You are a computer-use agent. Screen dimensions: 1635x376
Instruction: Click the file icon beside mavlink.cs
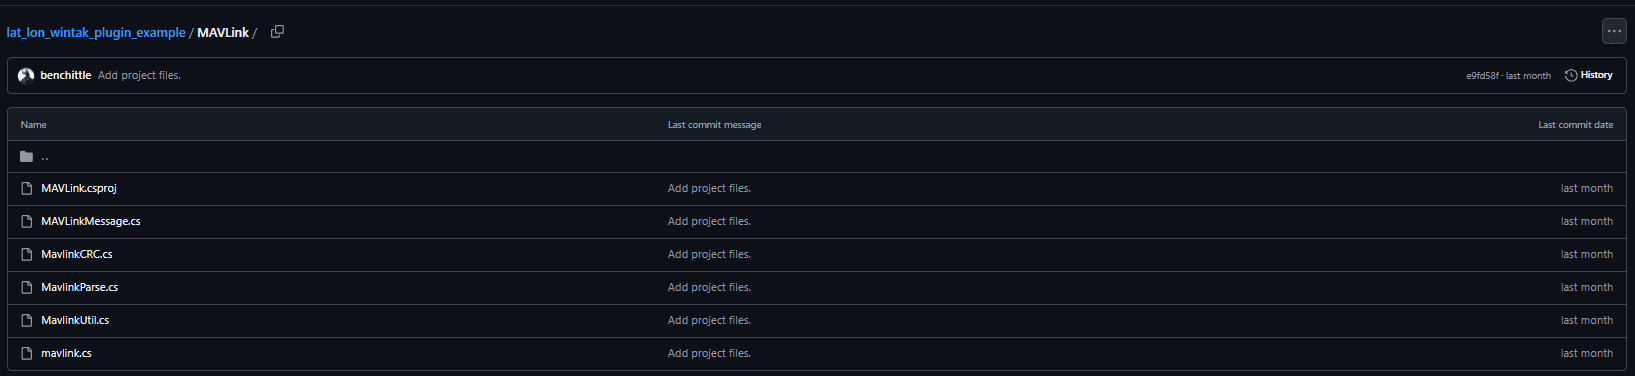(27, 353)
